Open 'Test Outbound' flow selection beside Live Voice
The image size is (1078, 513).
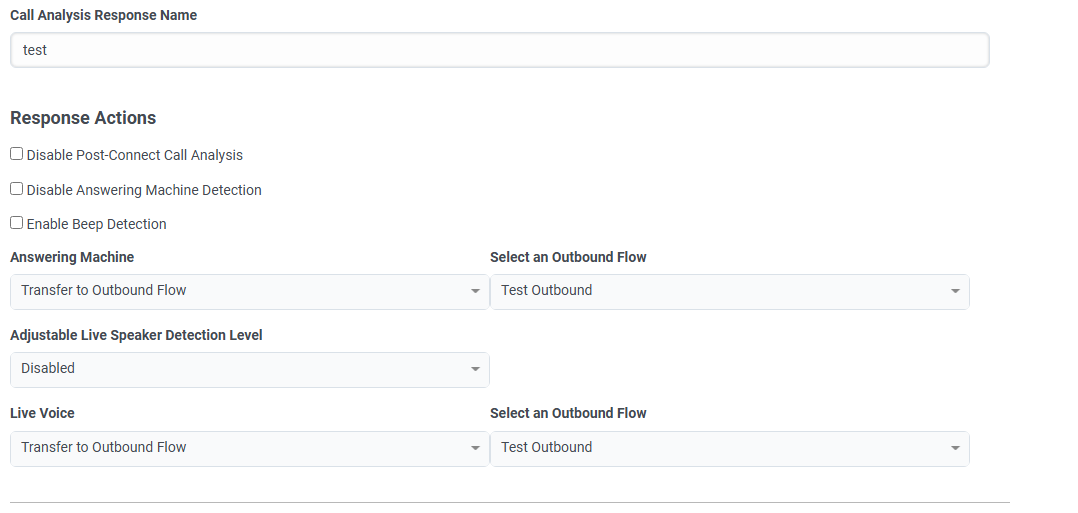point(720,448)
